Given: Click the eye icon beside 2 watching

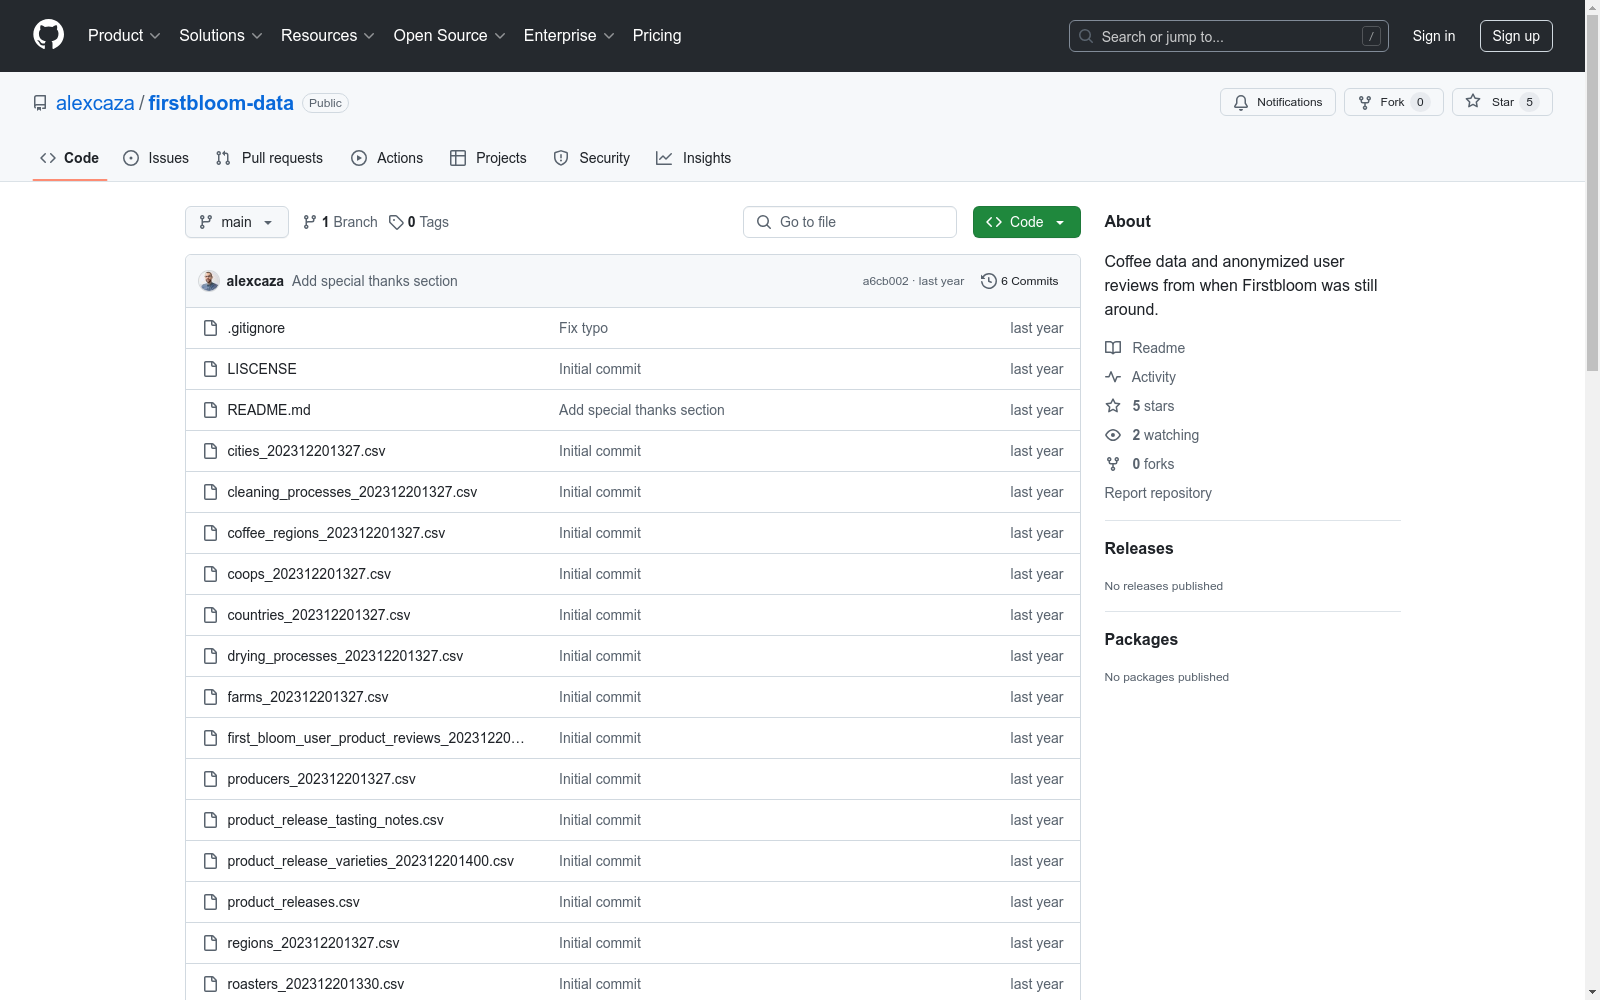Looking at the screenshot, I should 1113,435.
